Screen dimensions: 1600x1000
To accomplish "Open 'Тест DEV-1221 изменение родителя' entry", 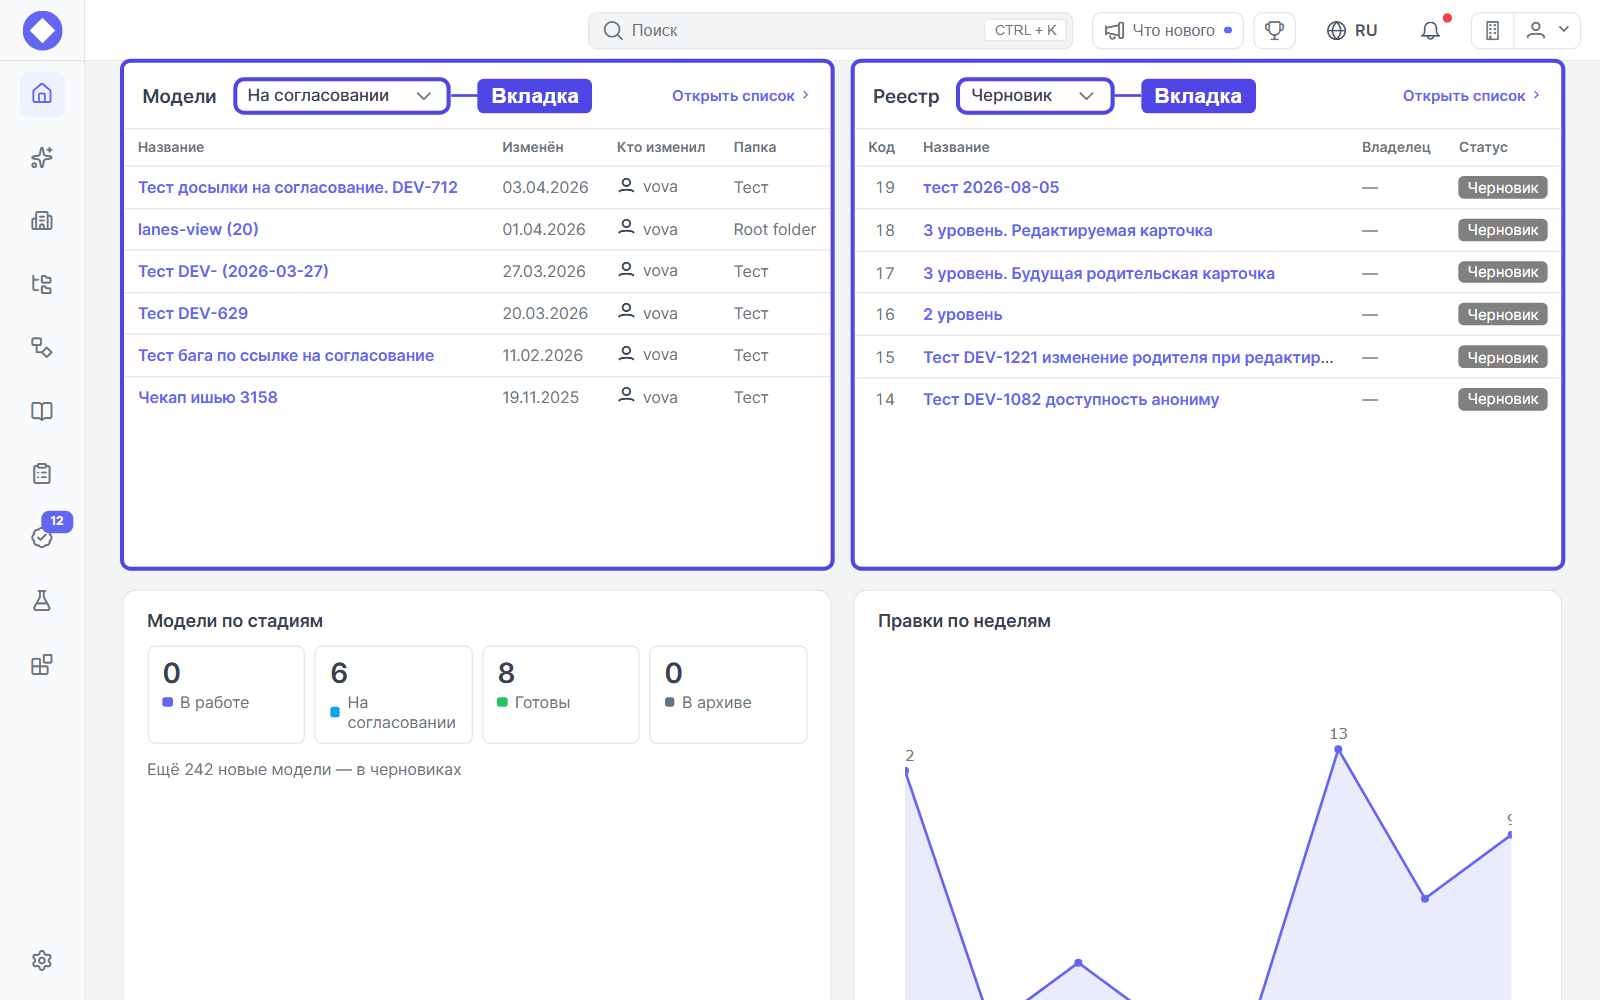I will (x=1128, y=357).
